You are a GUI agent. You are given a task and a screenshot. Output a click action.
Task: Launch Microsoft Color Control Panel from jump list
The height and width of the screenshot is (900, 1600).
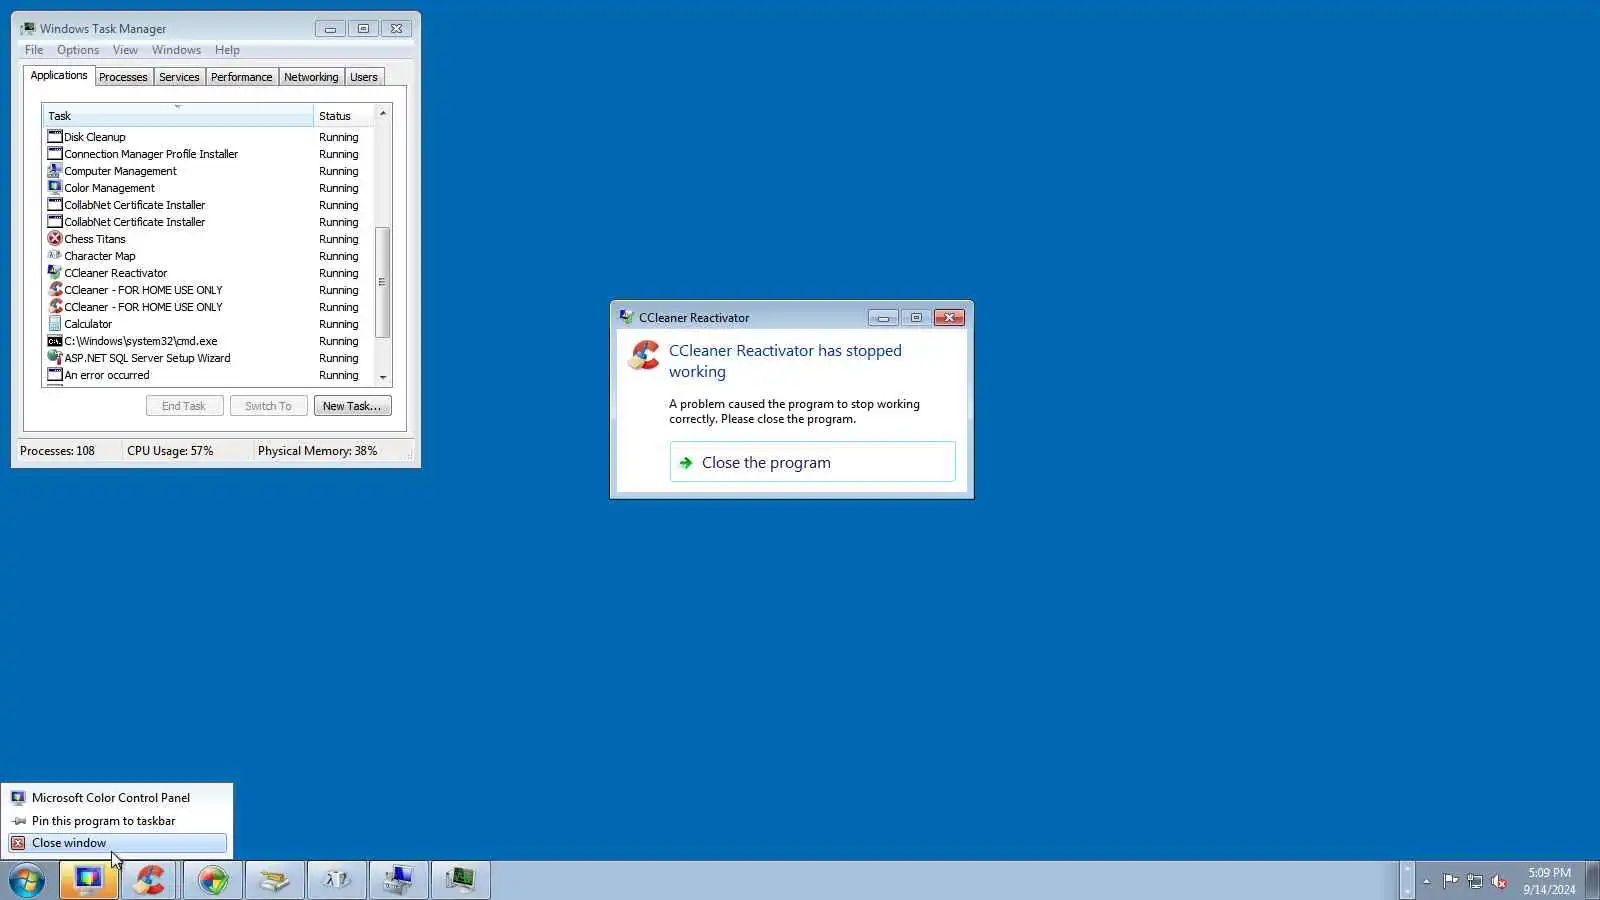coord(117,798)
